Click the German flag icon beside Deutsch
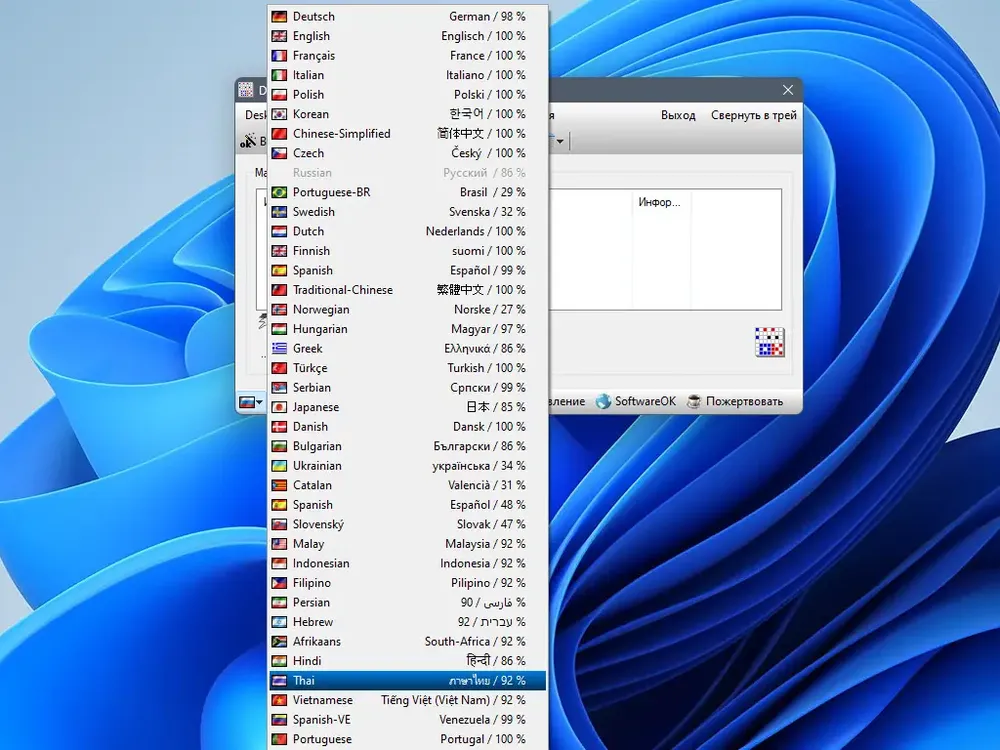1000x750 pixels. (x=279, y=17)
